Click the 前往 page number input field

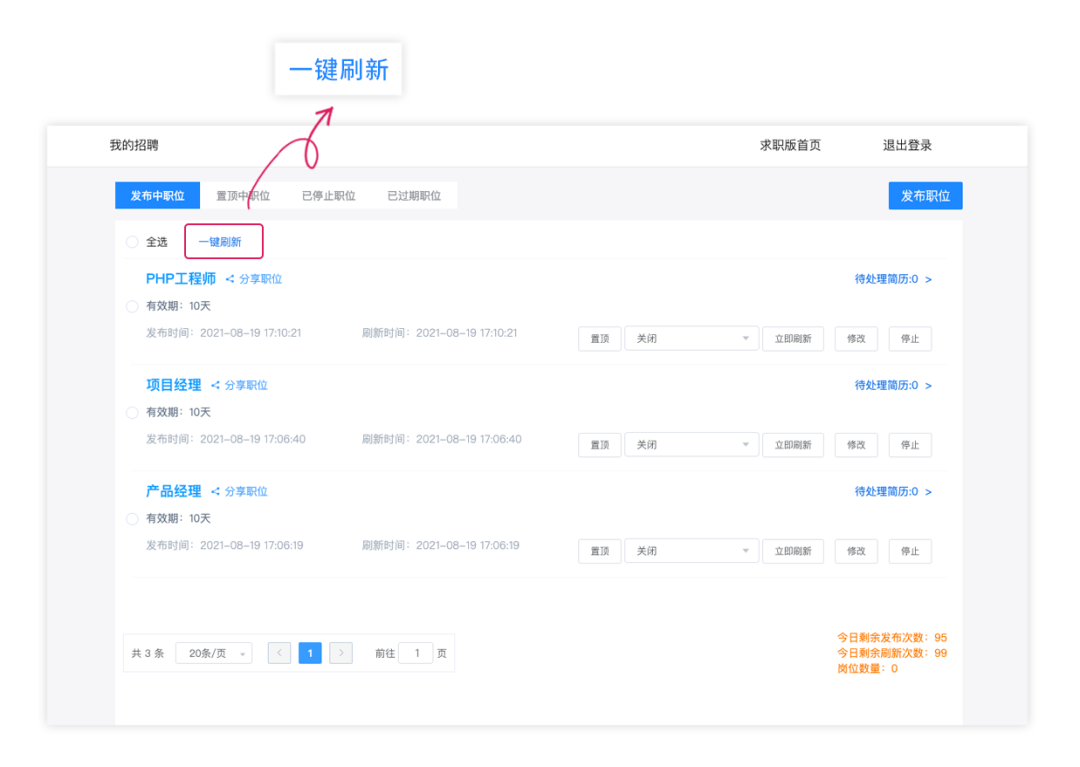(x=416, y=652)
